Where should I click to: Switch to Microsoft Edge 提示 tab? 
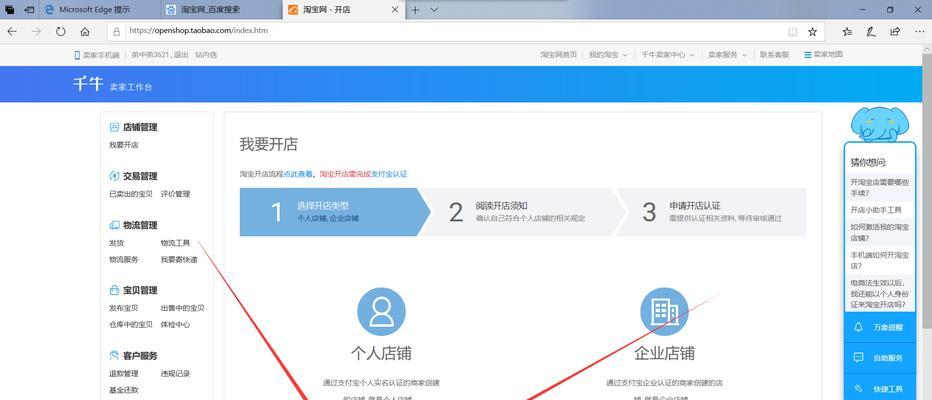(99, 10)
